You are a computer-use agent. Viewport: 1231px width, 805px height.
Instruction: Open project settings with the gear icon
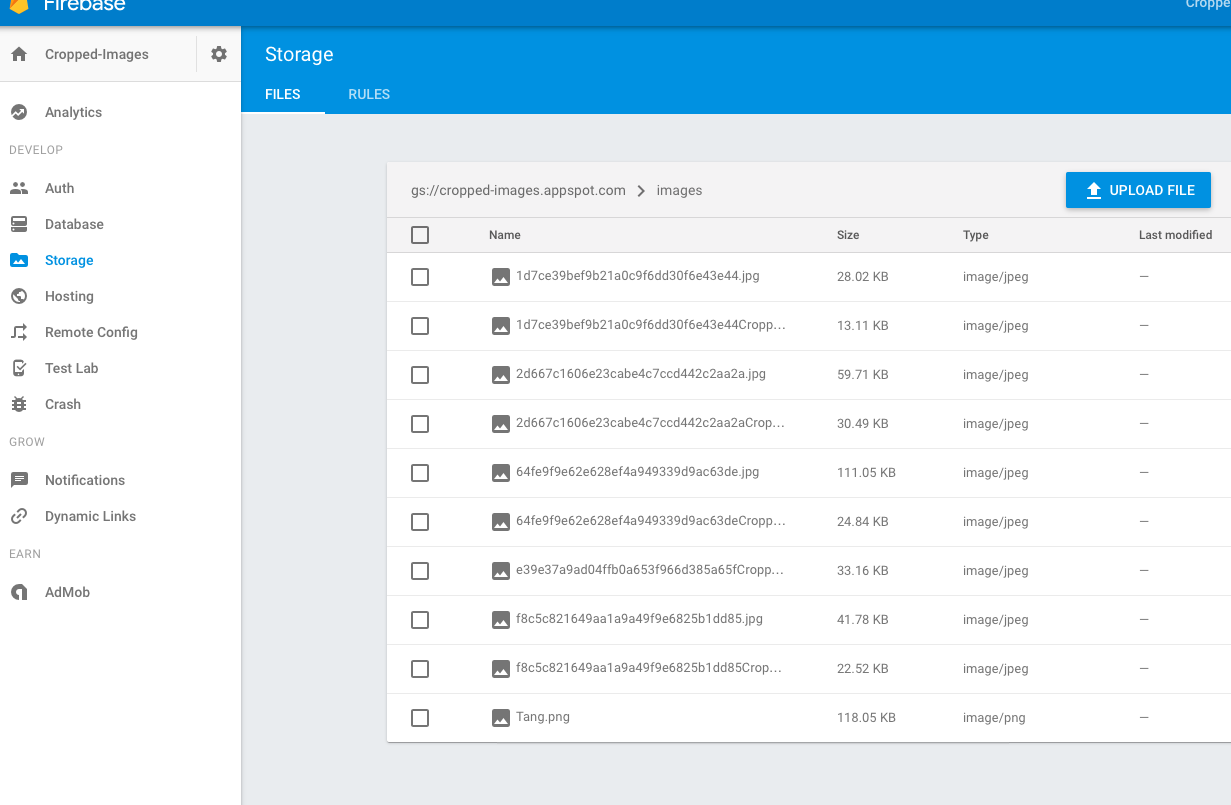tap(218, 54)
